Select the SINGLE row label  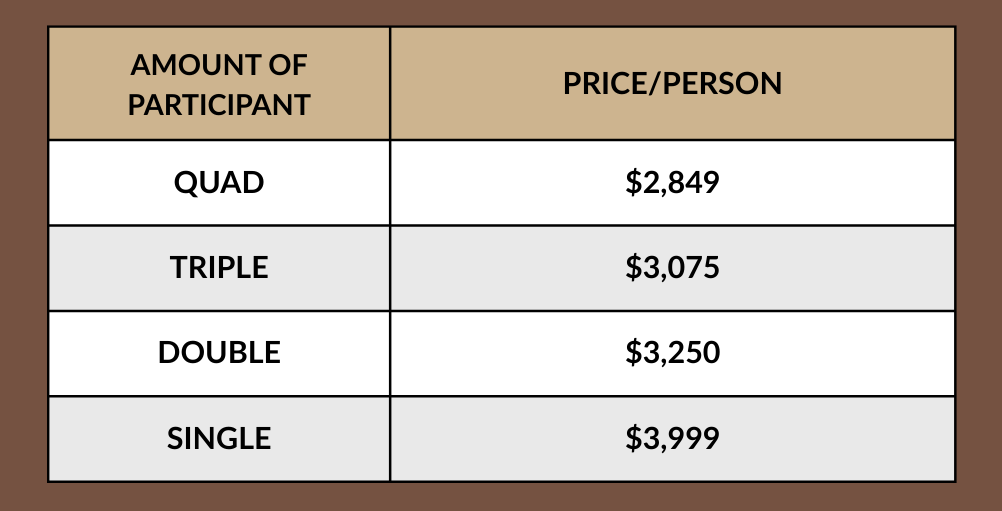click(x=219, y=438)
